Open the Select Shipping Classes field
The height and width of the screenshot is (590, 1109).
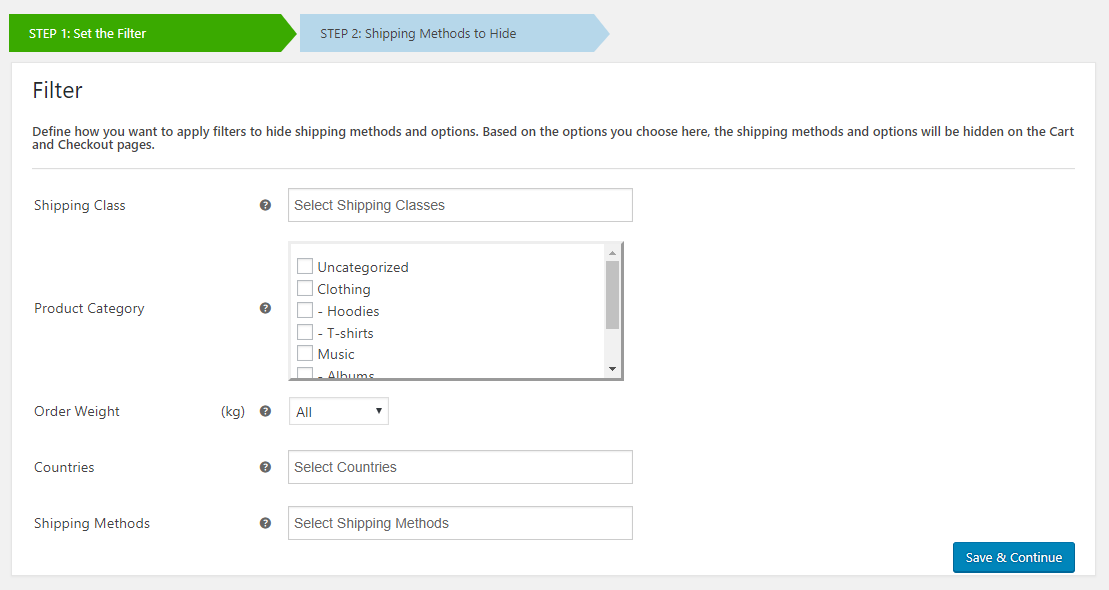[x=460, y=205]
